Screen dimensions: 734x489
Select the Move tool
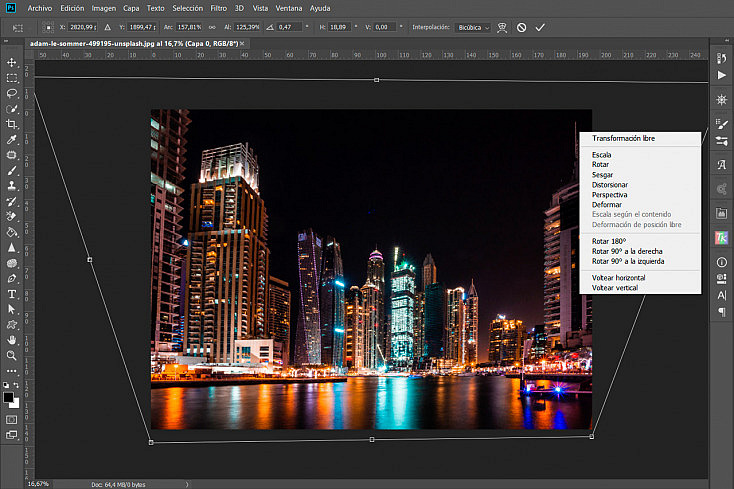(x=12, y=62)
